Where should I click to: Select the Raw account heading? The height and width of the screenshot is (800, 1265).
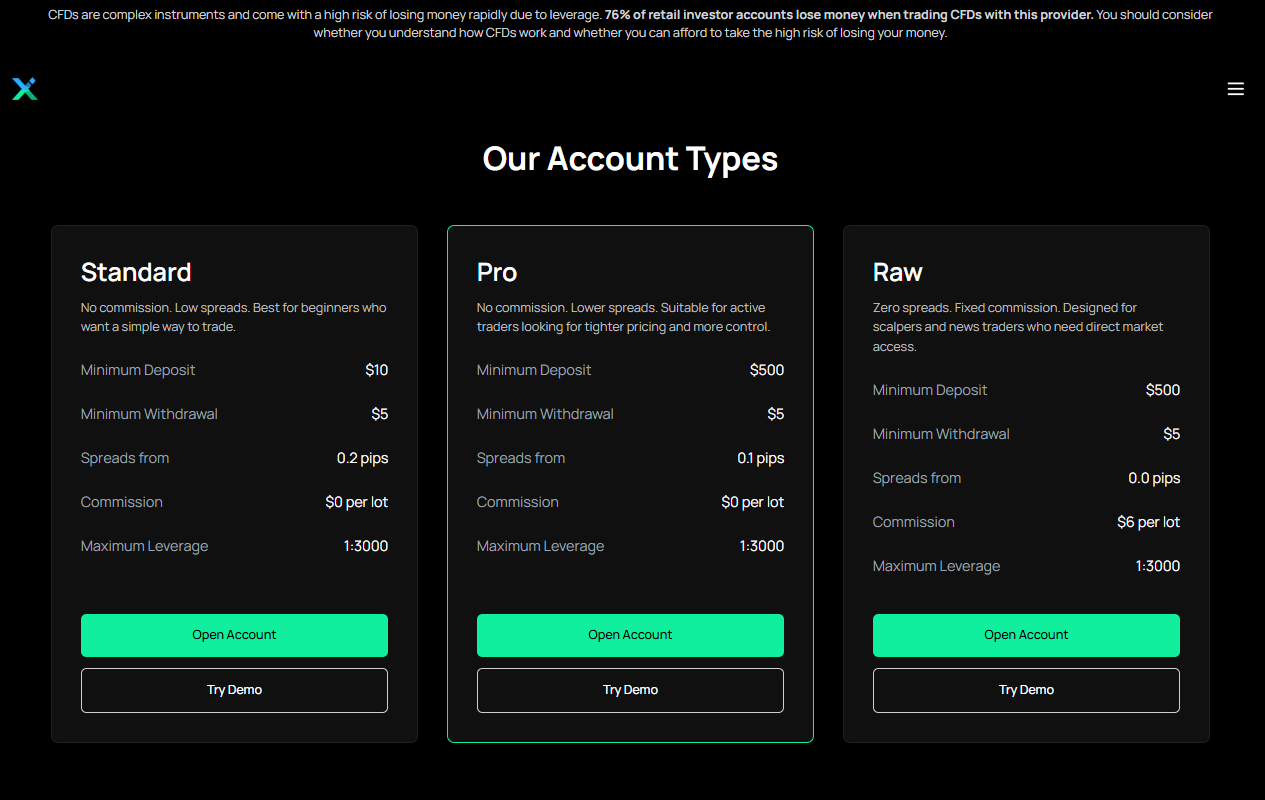click(898, 272)
